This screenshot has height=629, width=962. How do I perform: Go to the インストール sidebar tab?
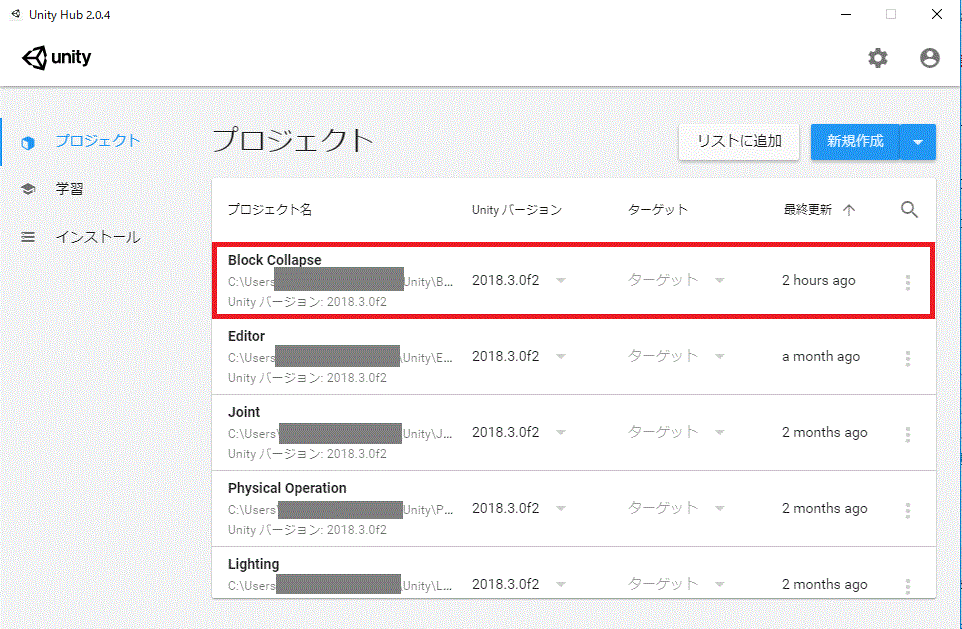pos(97,237)
